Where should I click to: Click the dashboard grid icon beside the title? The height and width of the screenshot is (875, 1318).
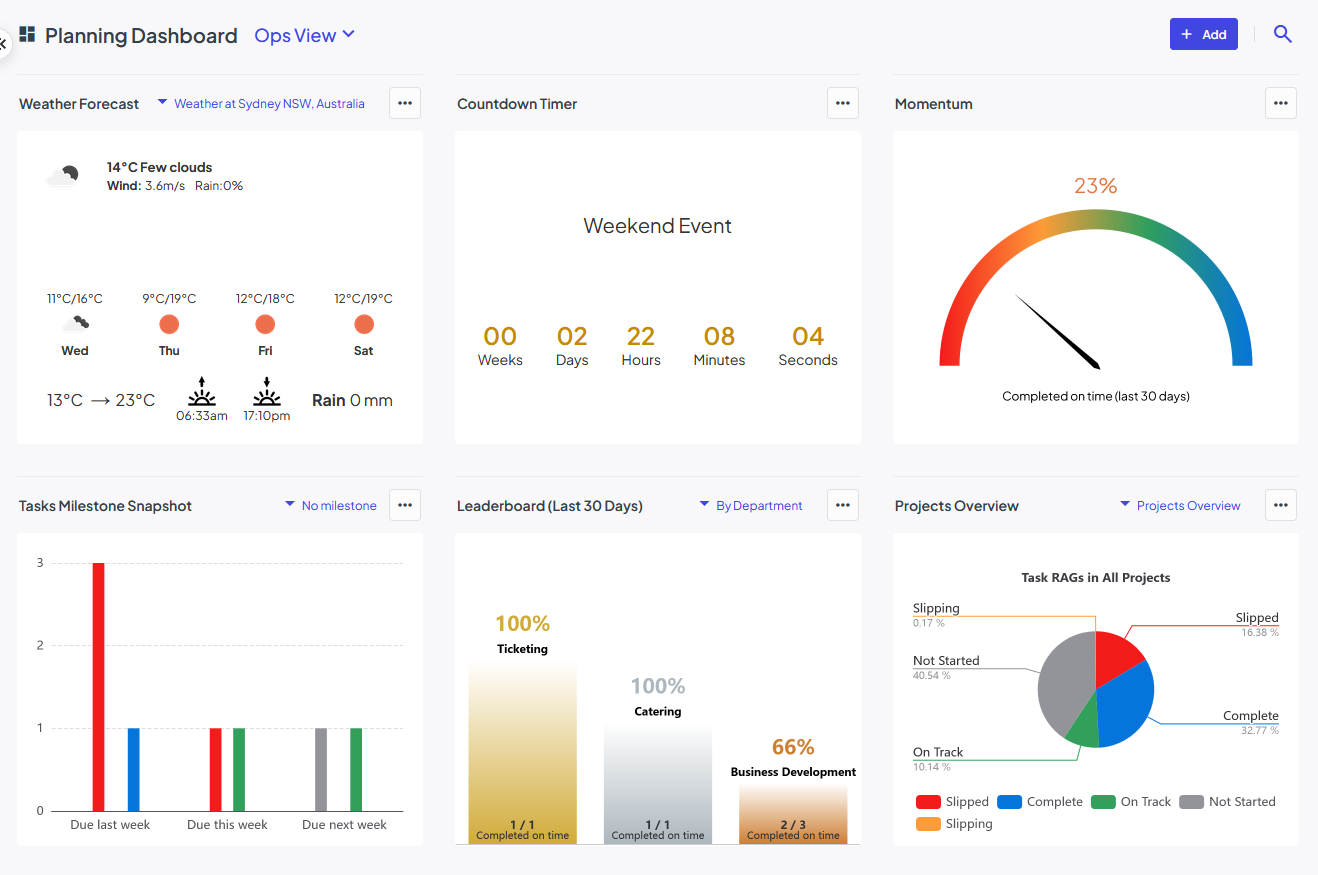(x=27, y=35)
